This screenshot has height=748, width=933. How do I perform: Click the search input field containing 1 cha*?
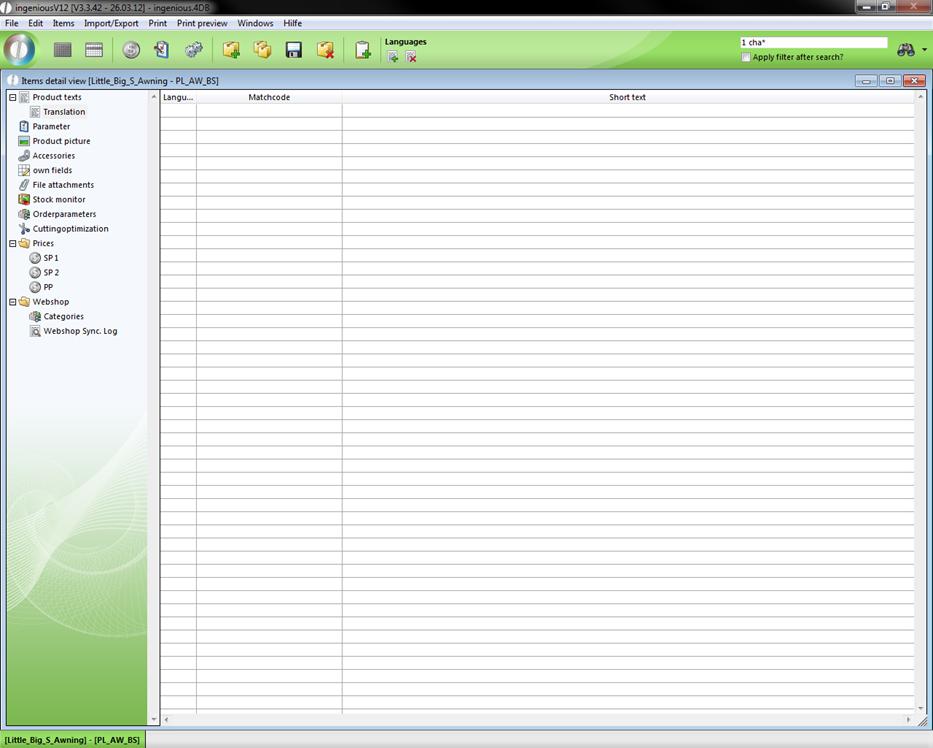813,42
